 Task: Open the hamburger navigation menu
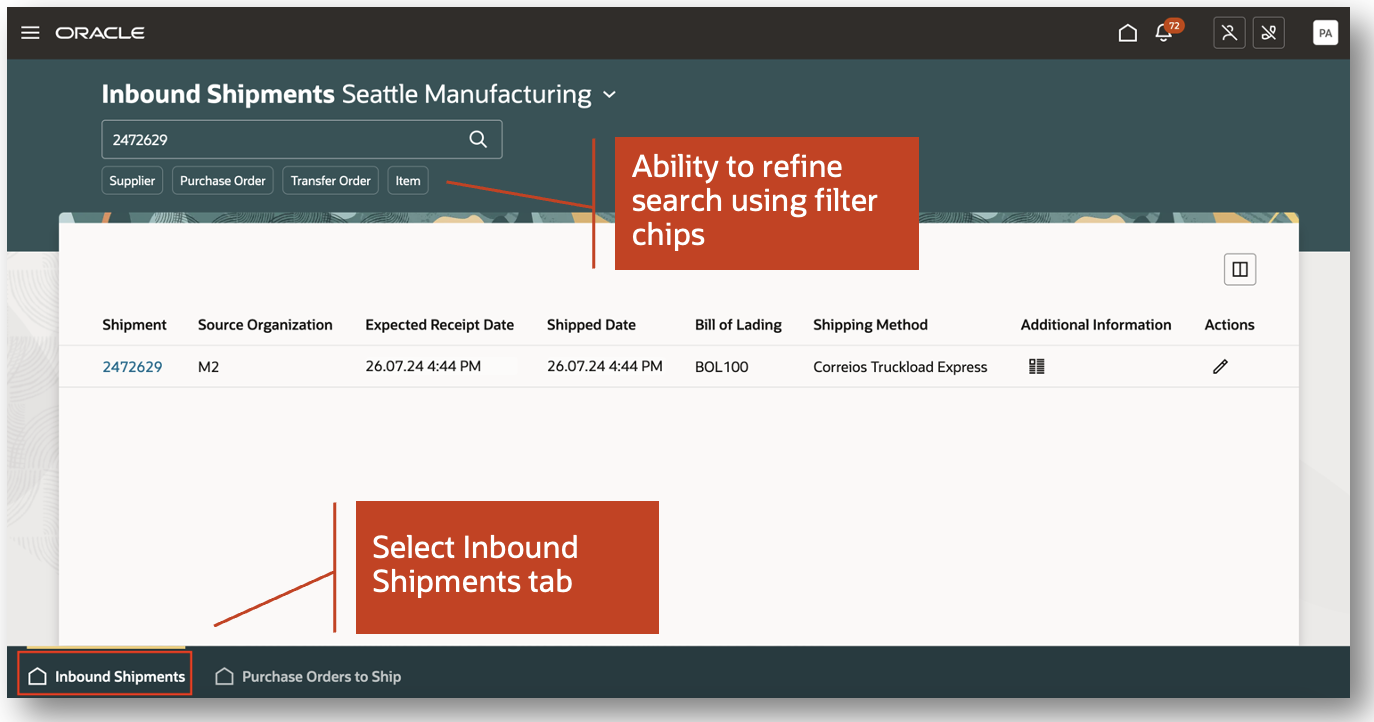coord(30,33)
